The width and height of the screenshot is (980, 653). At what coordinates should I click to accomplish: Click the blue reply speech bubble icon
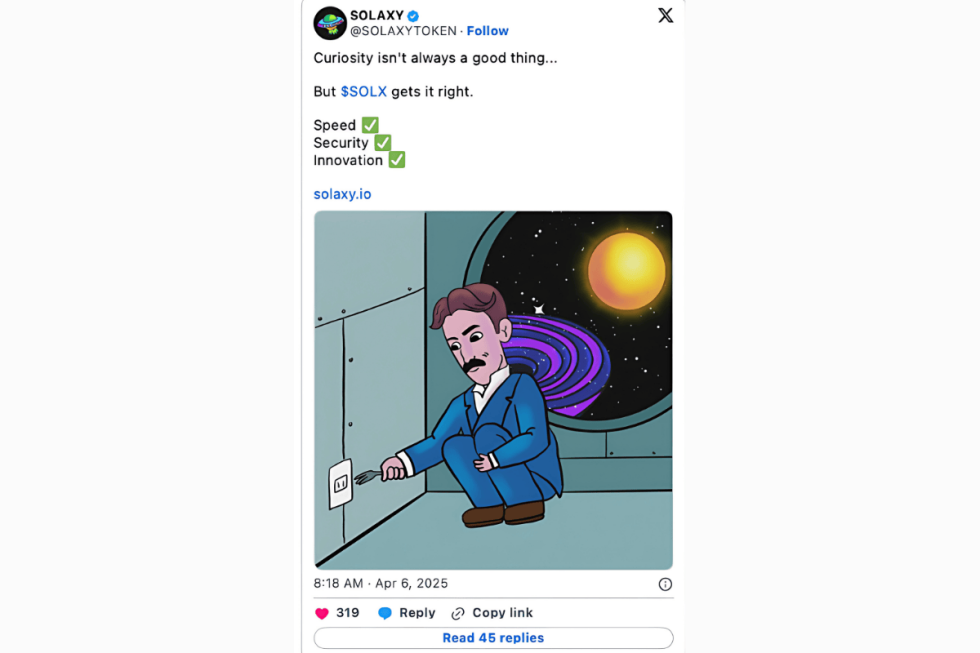click(385, 613)
